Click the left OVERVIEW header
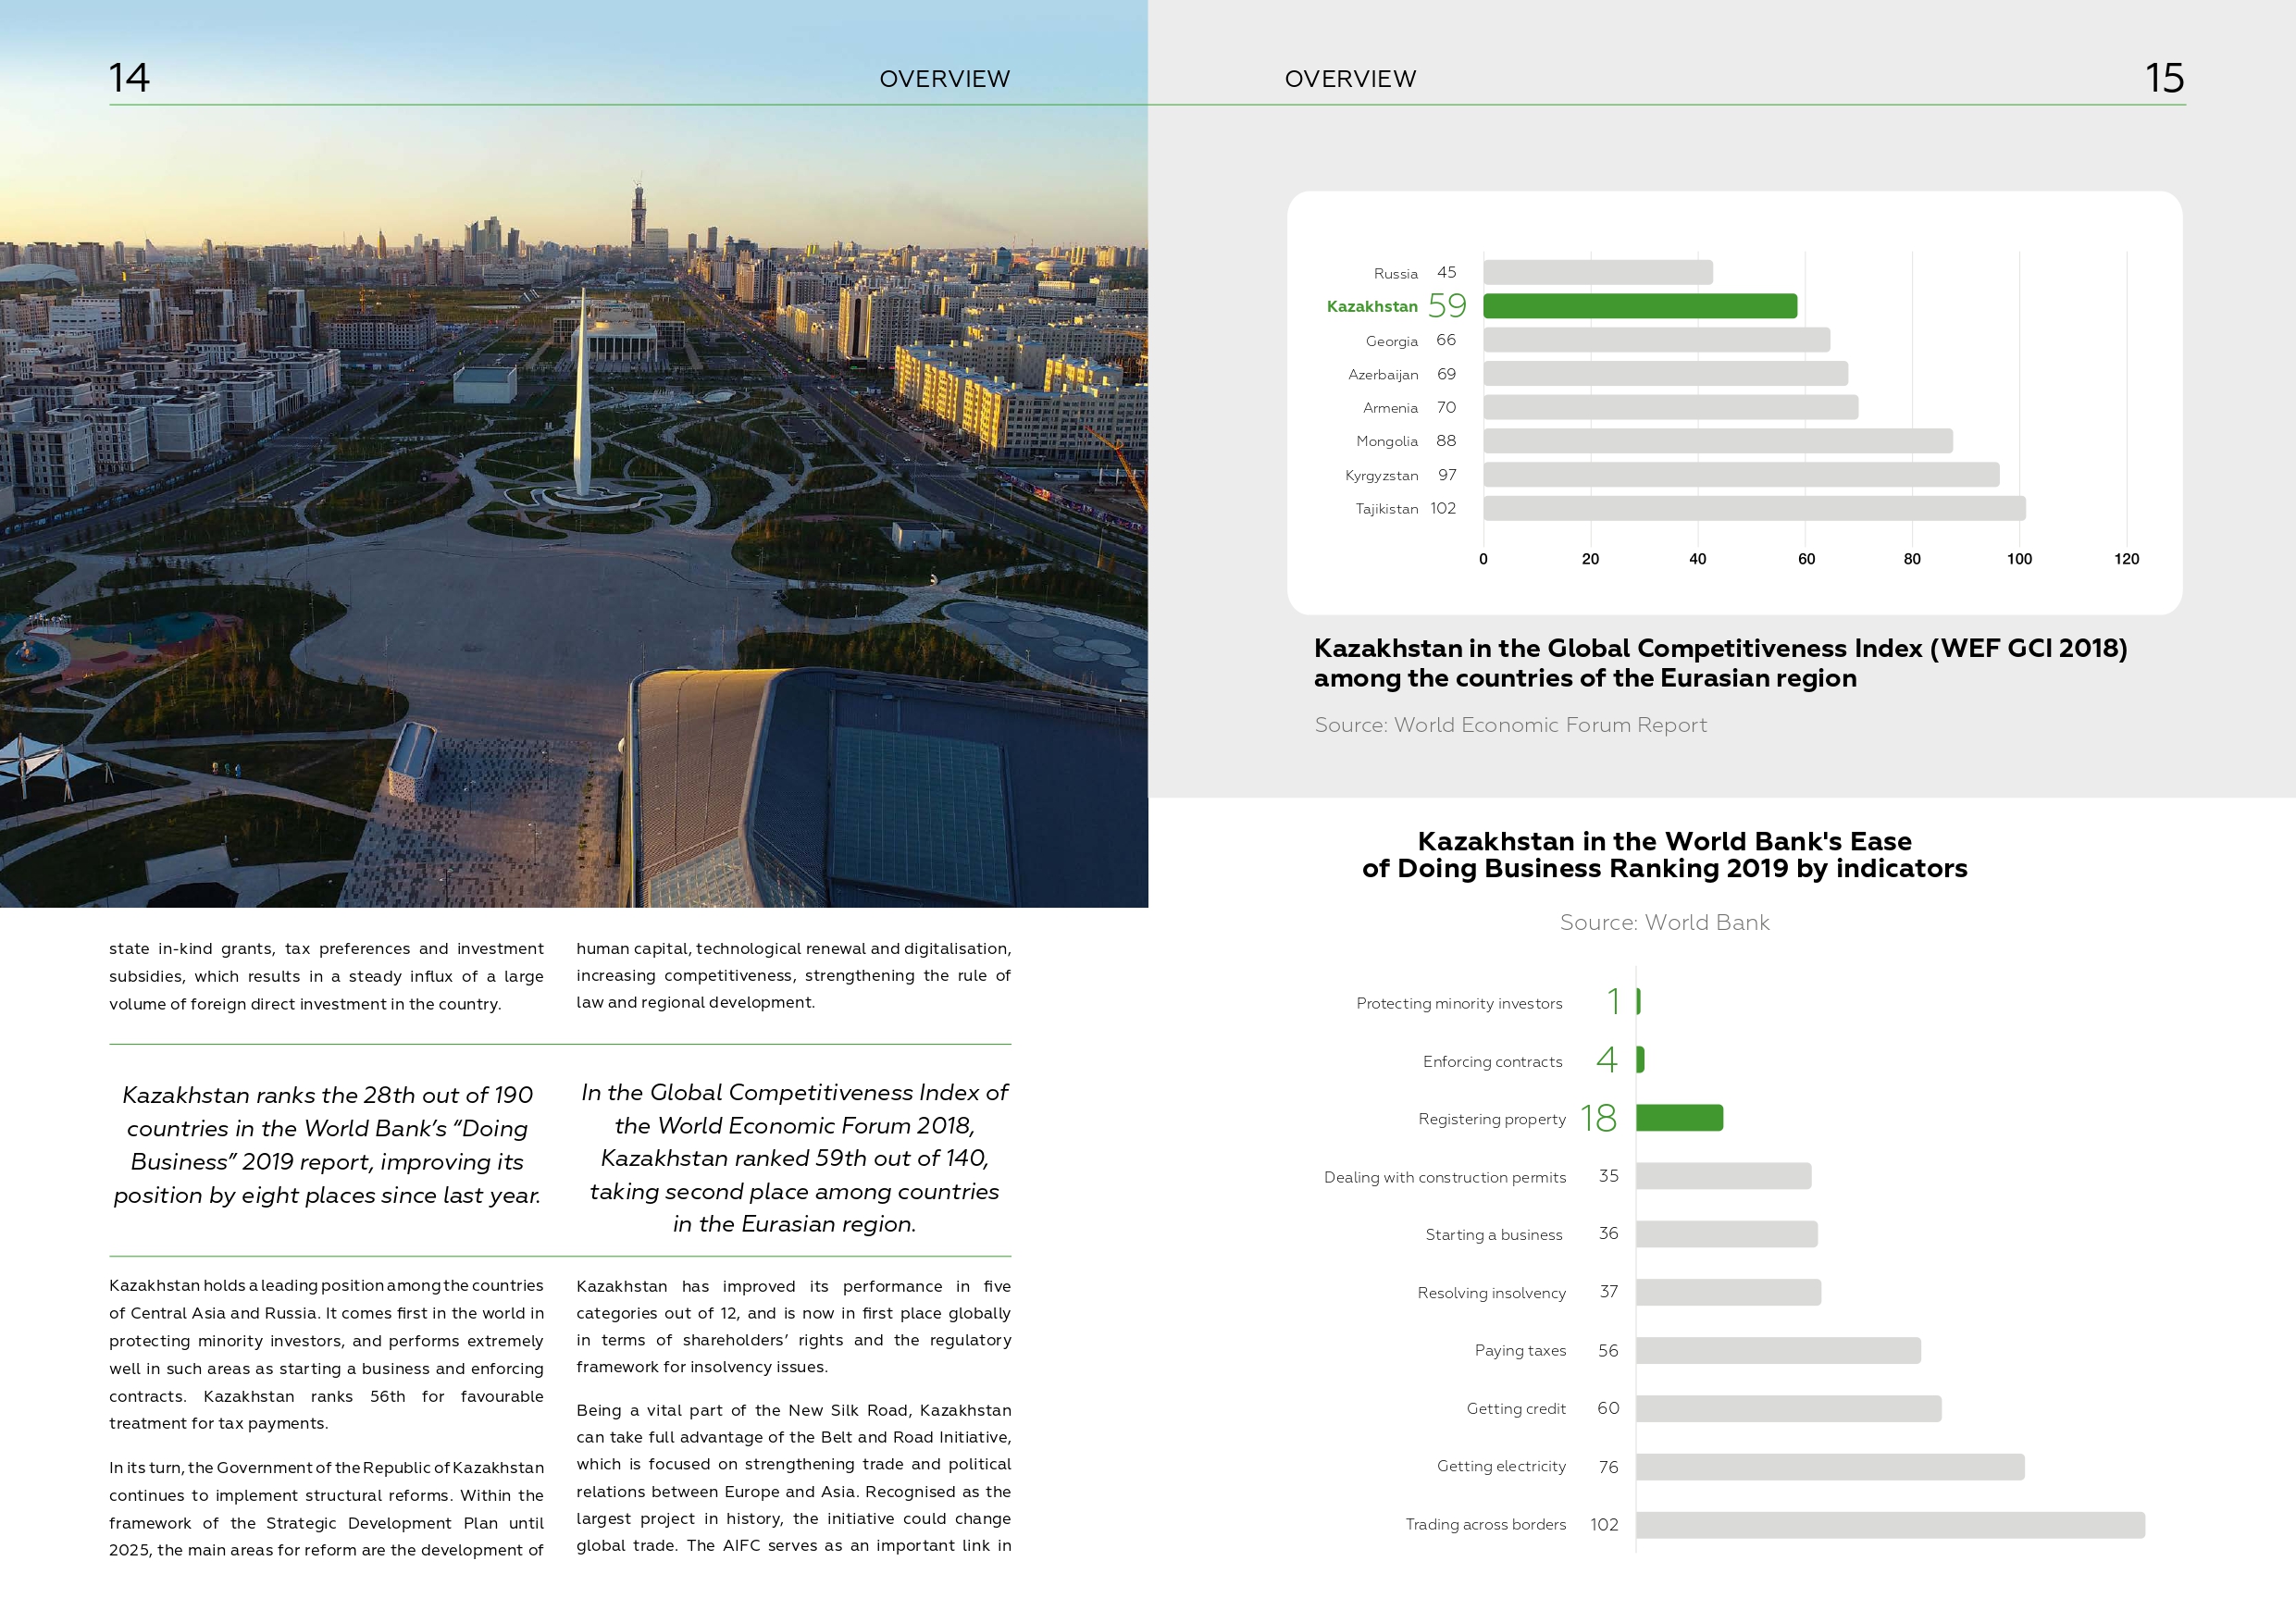The width and height of the screenshot is (2296, 1623). pyautogui.click(x=944, y=79)
